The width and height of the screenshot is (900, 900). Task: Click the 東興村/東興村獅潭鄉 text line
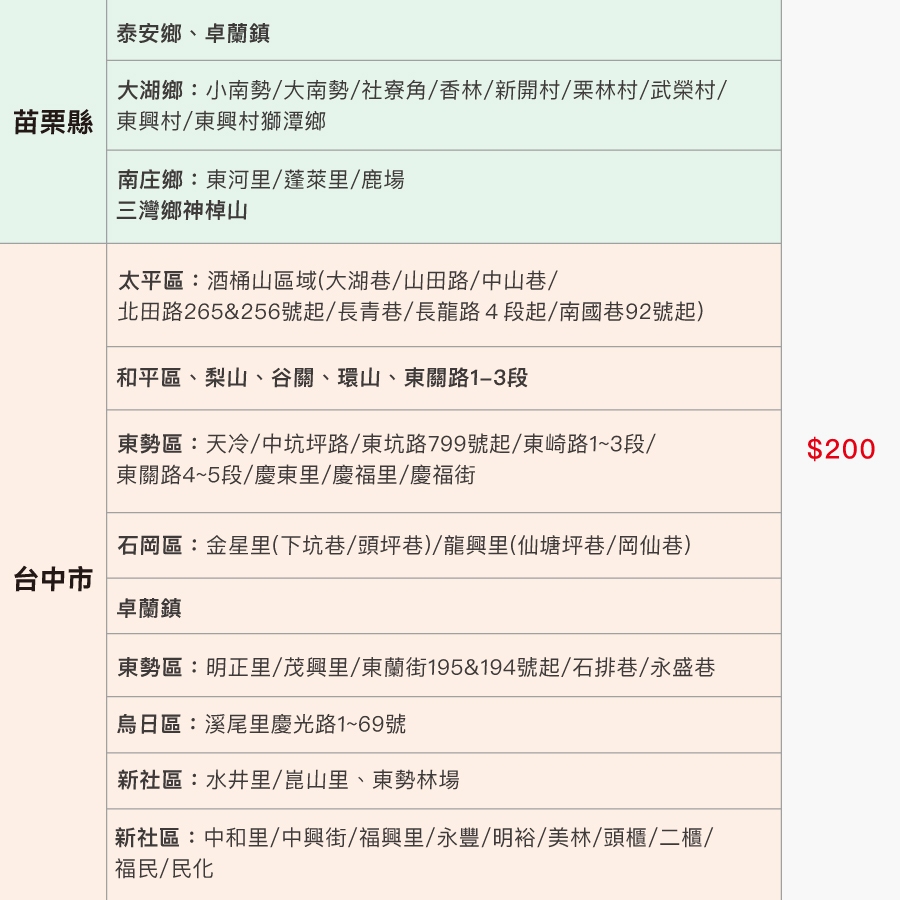[221, 122]
